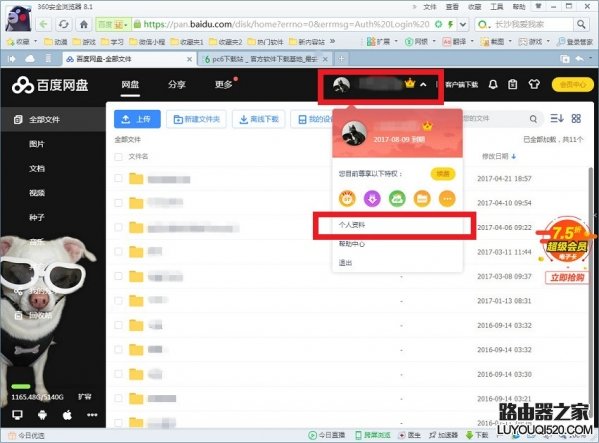Open the clipboard task icon next to bell
The height and width of the screenshot is (443, 599).
tap(513, 84)
